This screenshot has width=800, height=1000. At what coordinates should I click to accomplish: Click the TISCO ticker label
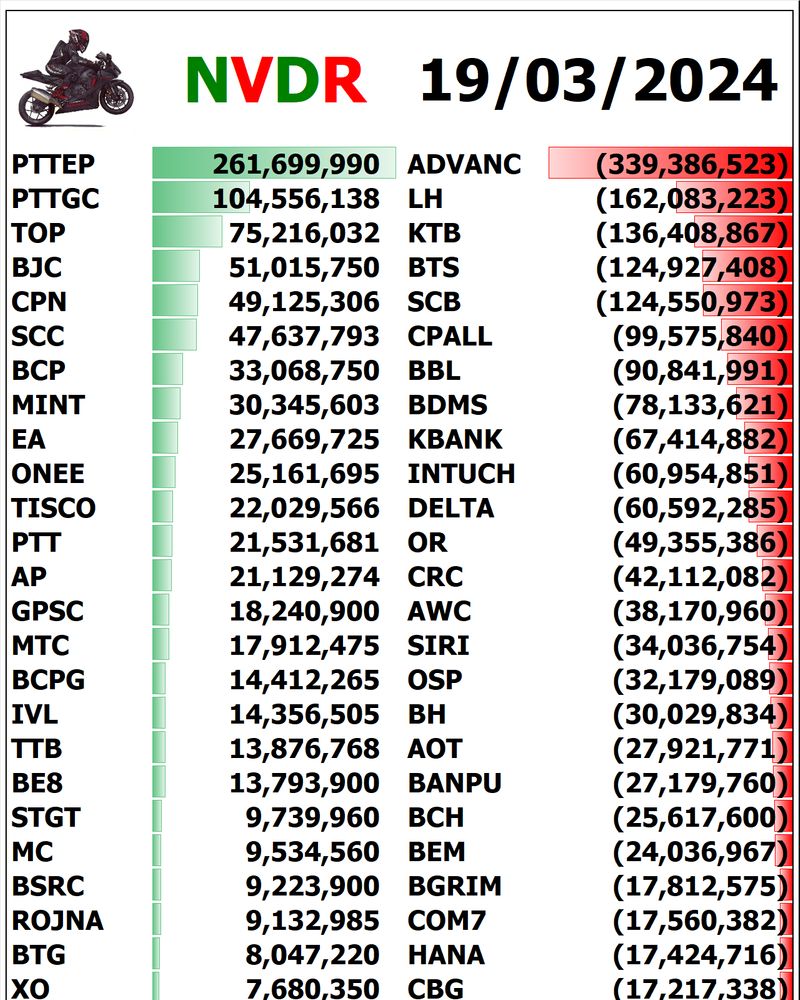click(x=54, y=508)
